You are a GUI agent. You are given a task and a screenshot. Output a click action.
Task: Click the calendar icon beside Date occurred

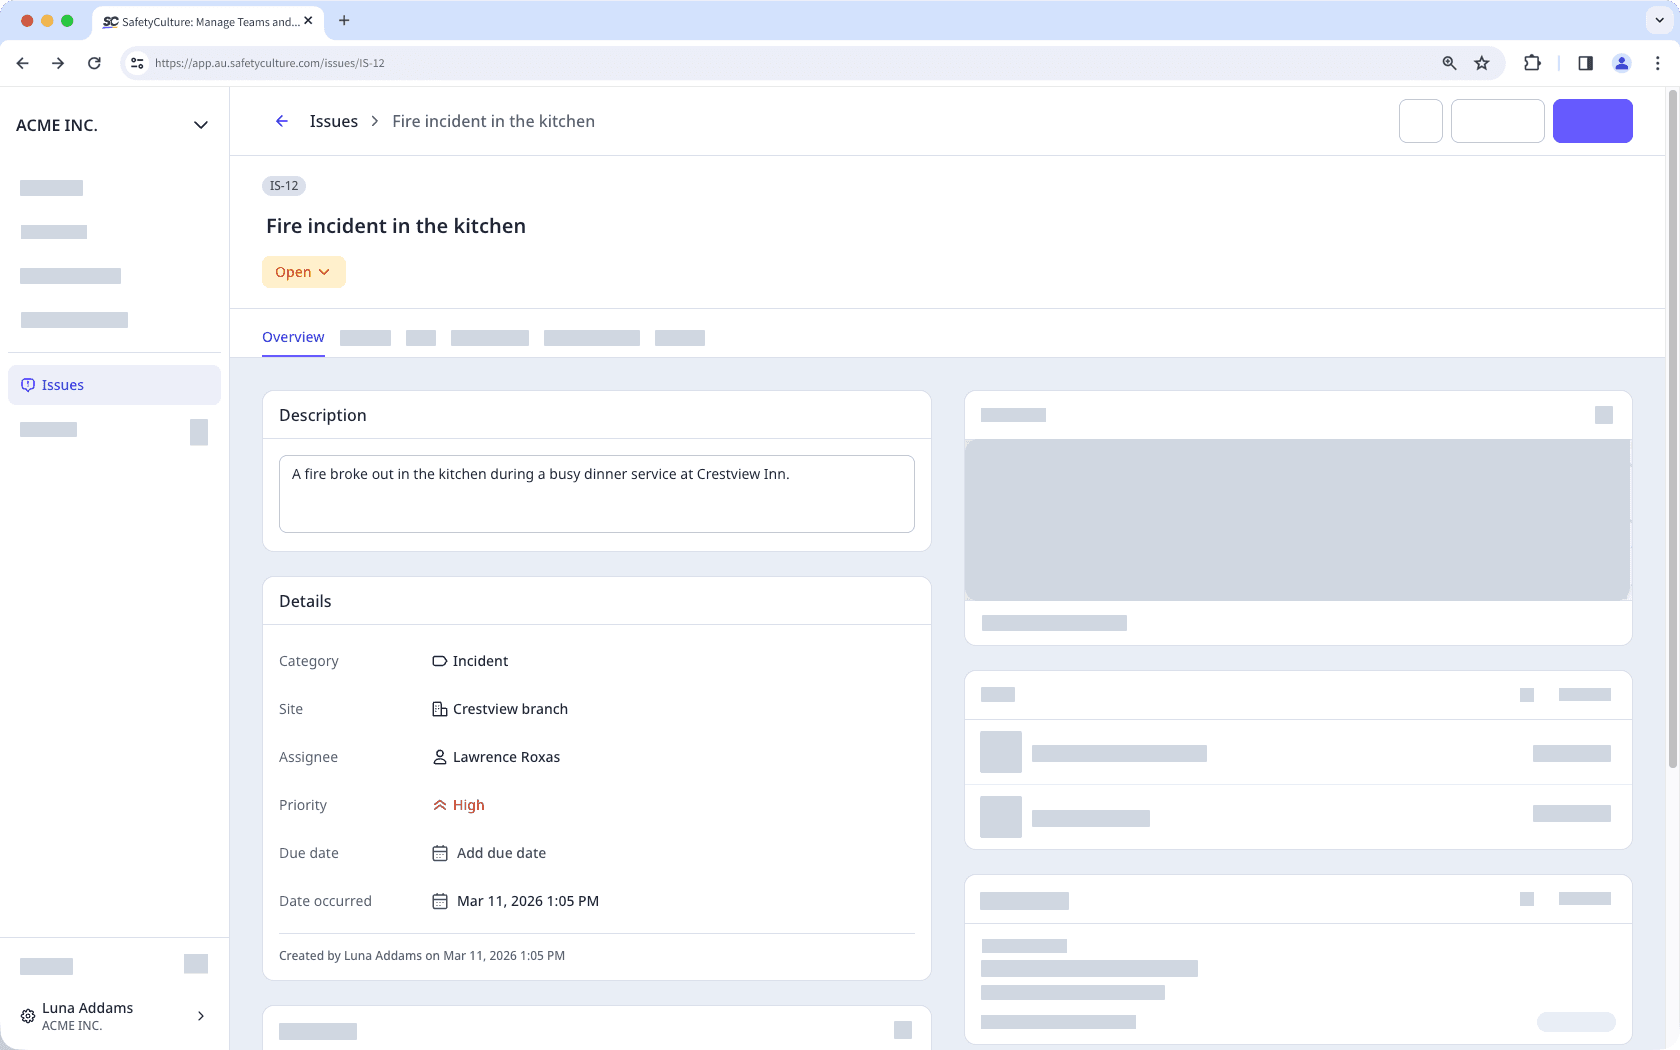coord(440,901)
